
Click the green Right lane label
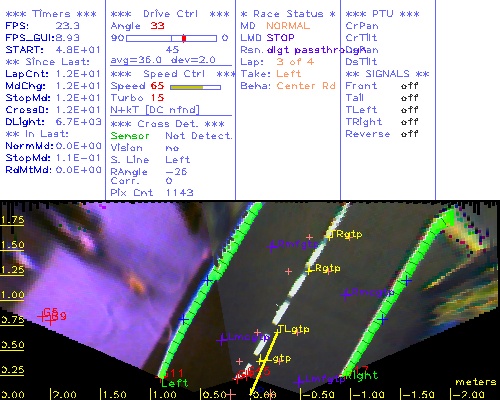361,376
